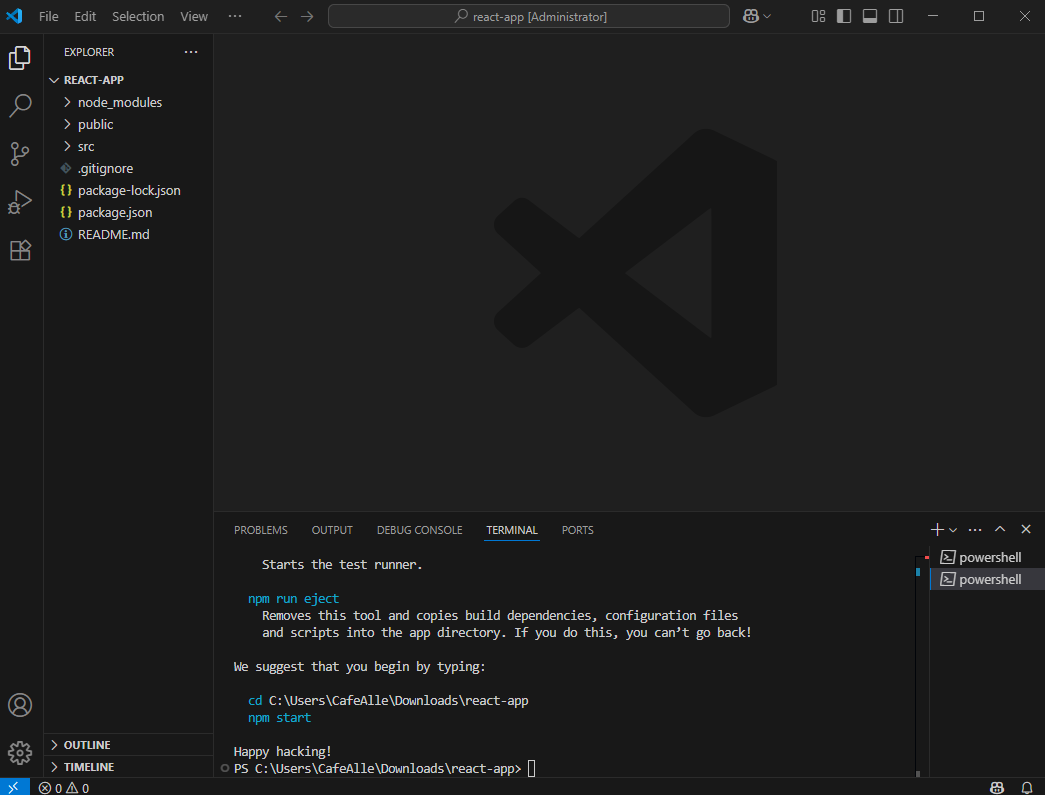Maximize the panel size with chevron up
1045x795 pixels.
pos(1000,529)
